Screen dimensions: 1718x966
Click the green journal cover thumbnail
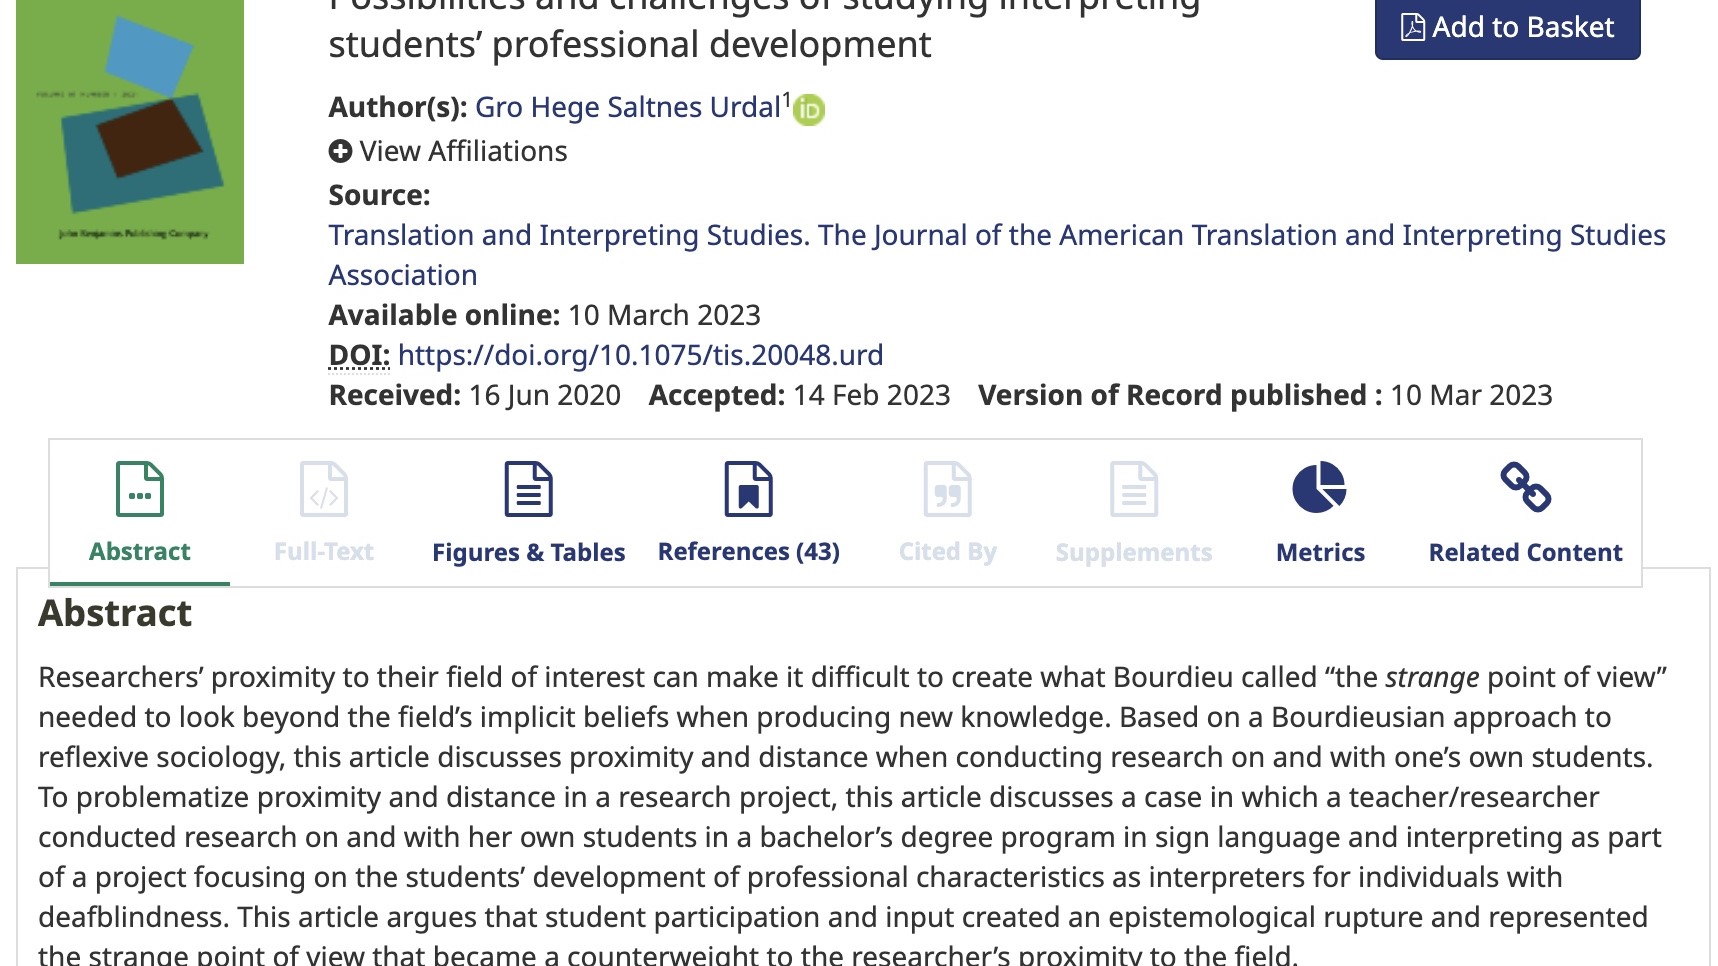tap(130, 132)
